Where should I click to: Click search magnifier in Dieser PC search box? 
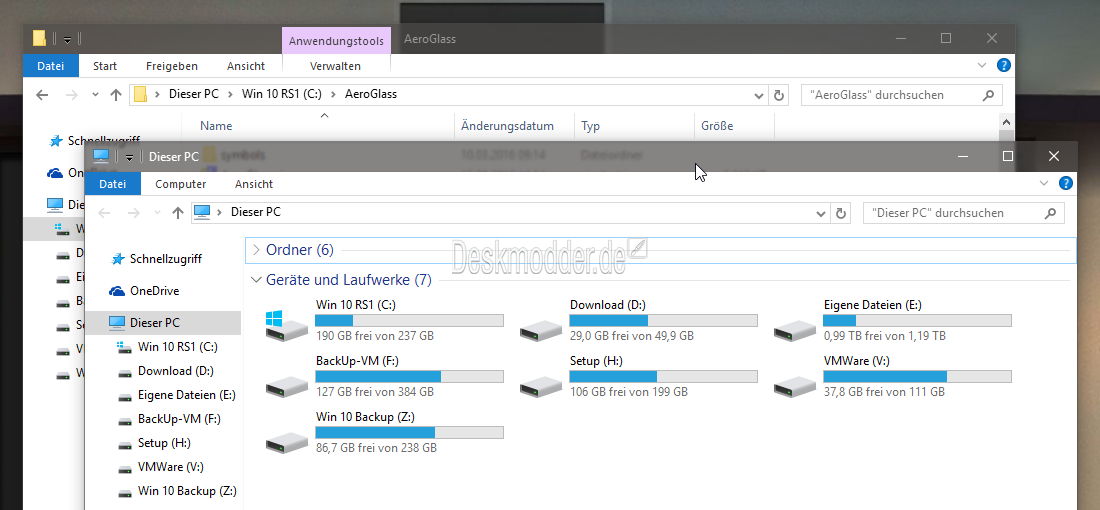(x=1050, y=213)
